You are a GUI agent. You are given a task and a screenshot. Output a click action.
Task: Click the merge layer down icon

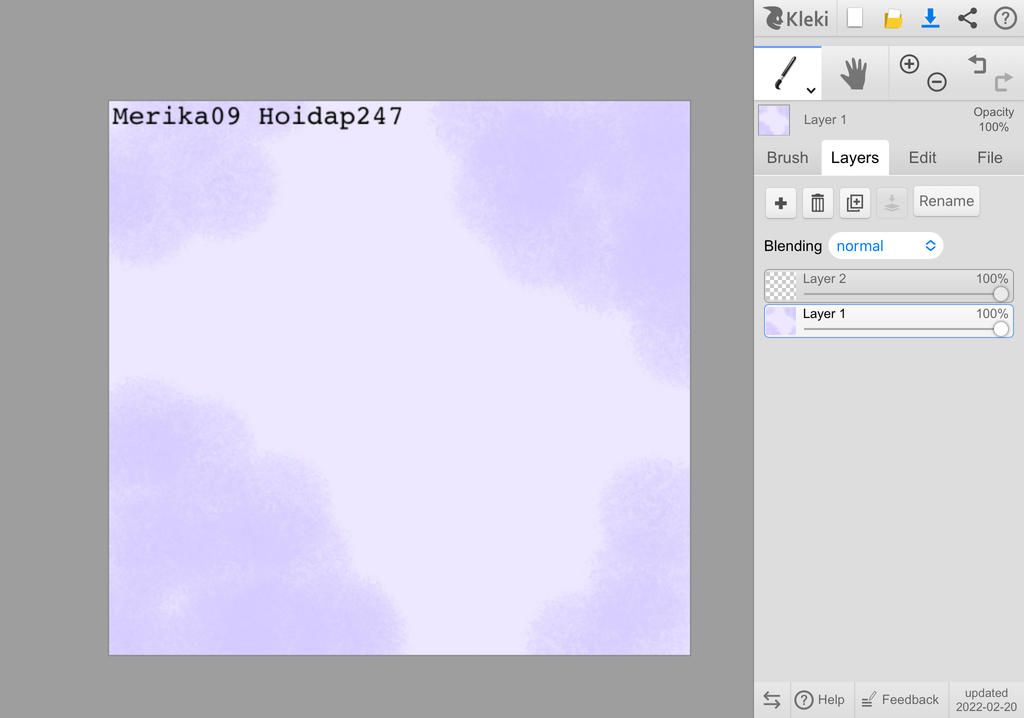pos(891,203)
